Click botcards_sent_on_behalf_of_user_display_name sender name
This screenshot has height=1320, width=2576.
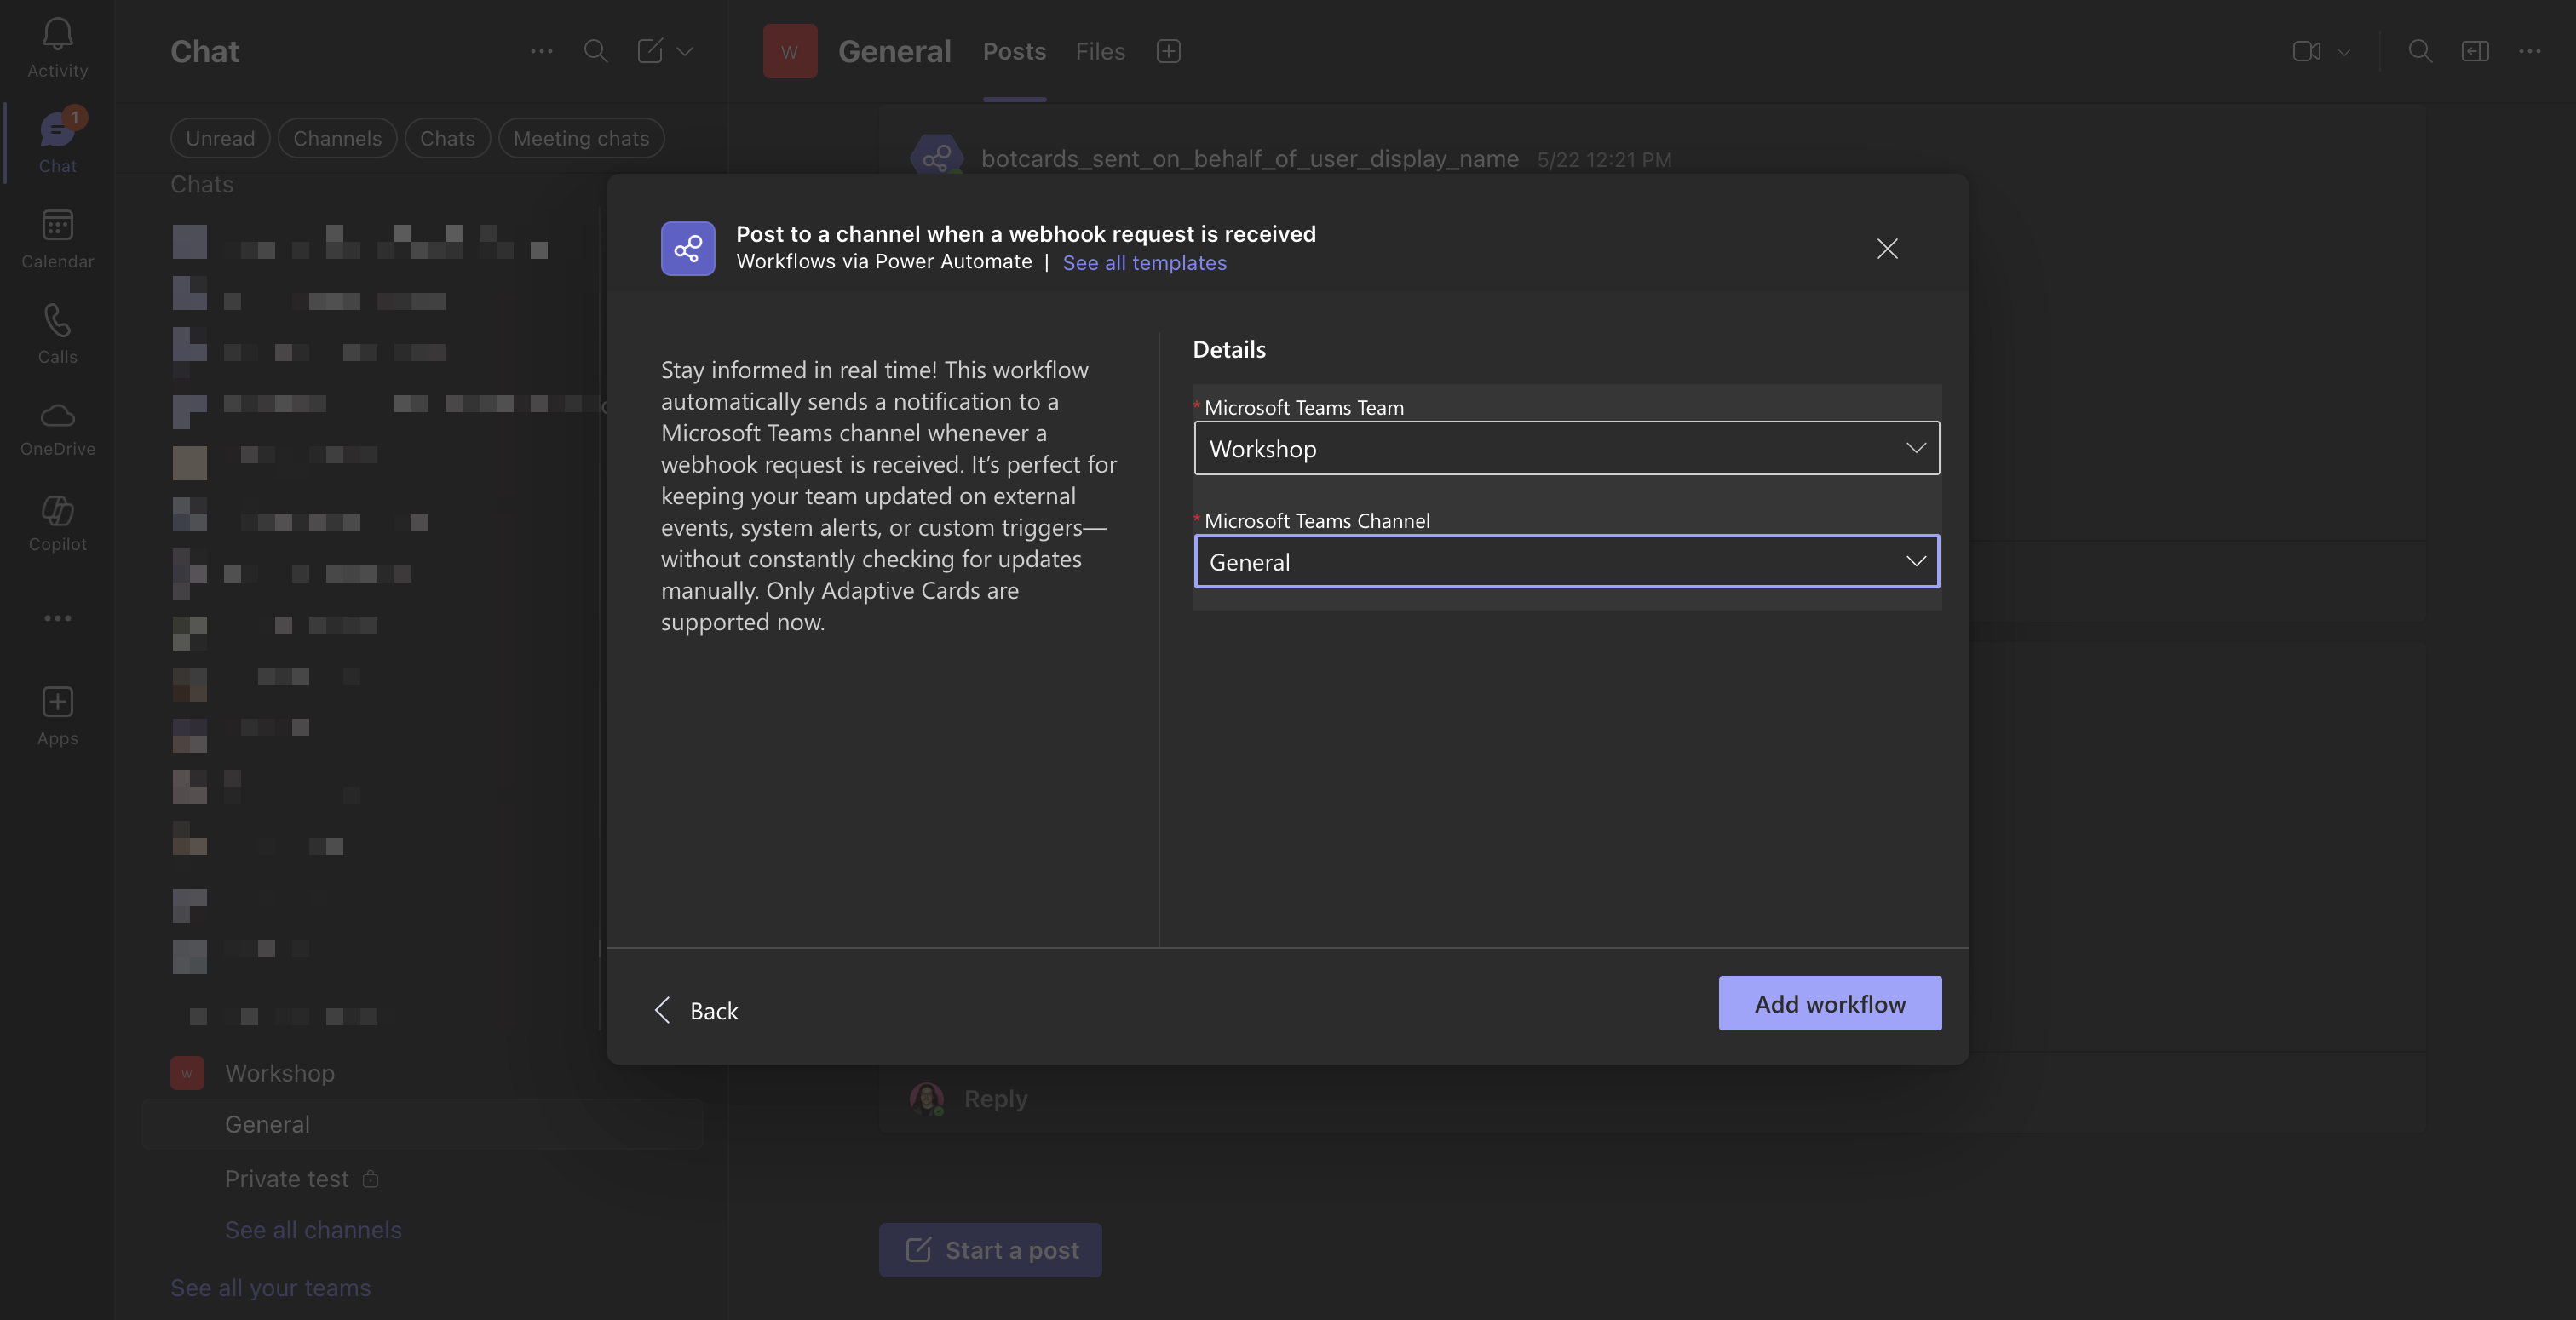tap(1249, 158)
